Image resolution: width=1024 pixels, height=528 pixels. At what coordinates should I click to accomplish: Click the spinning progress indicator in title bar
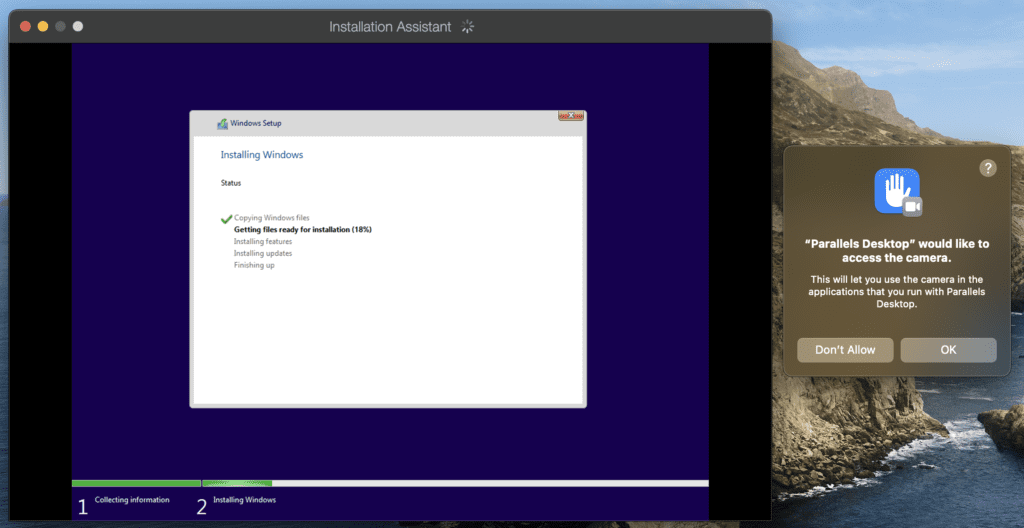point(467,27)
